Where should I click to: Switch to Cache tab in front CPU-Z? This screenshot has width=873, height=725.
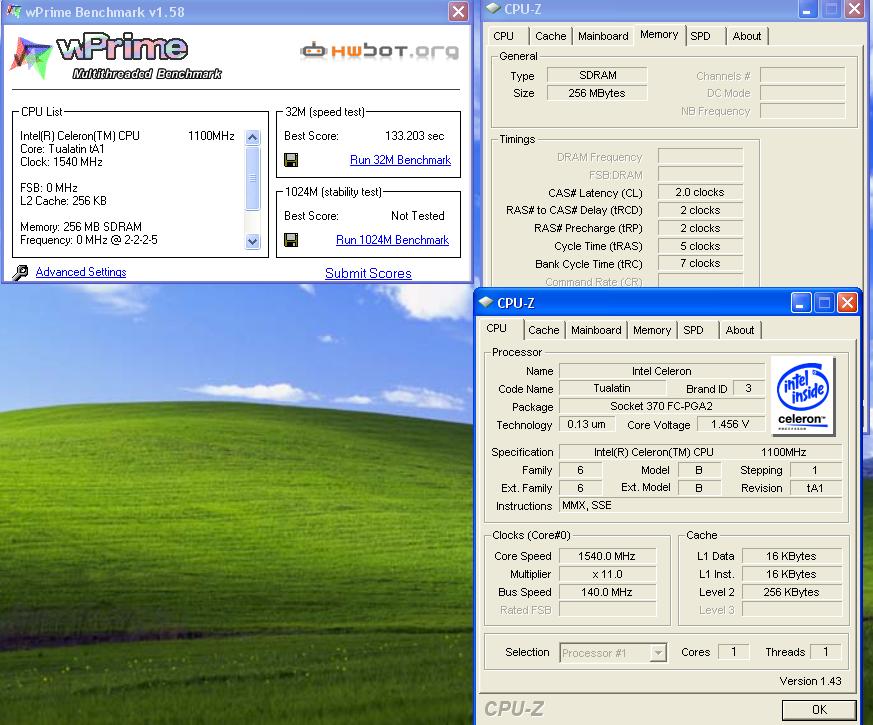coord(543,330)
